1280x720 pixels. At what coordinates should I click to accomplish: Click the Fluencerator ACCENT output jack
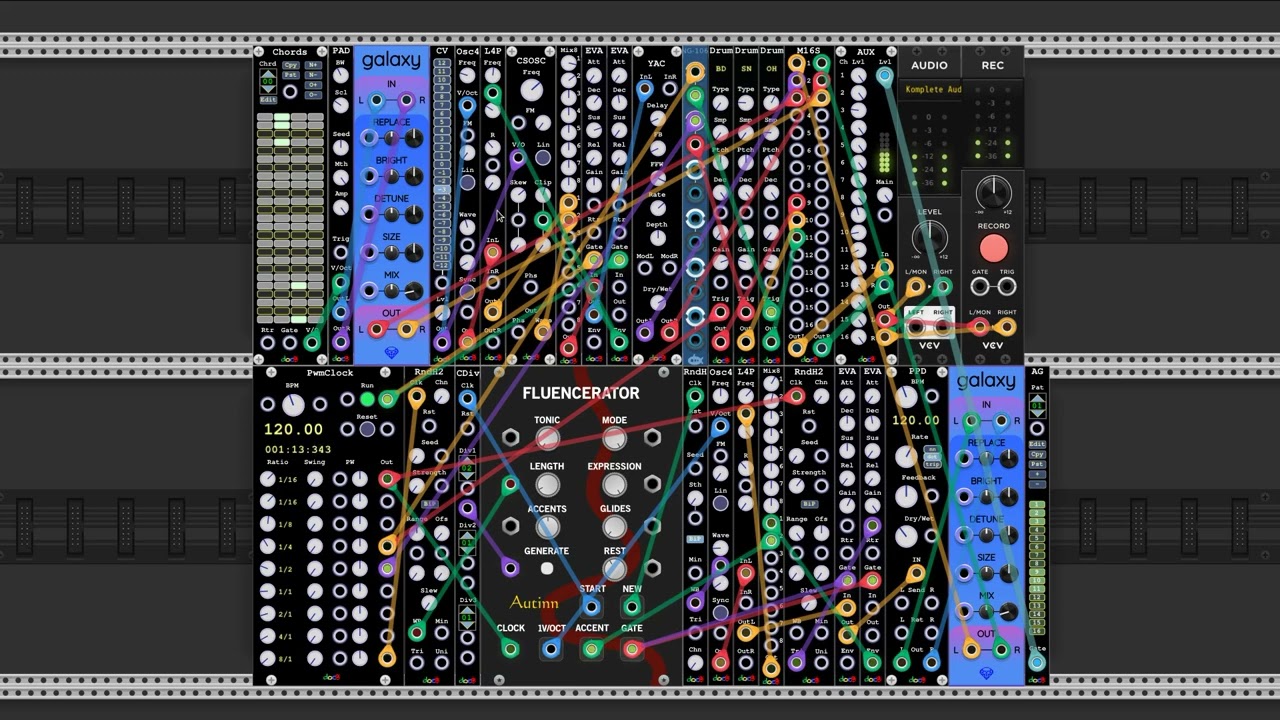tap(591, 650)
